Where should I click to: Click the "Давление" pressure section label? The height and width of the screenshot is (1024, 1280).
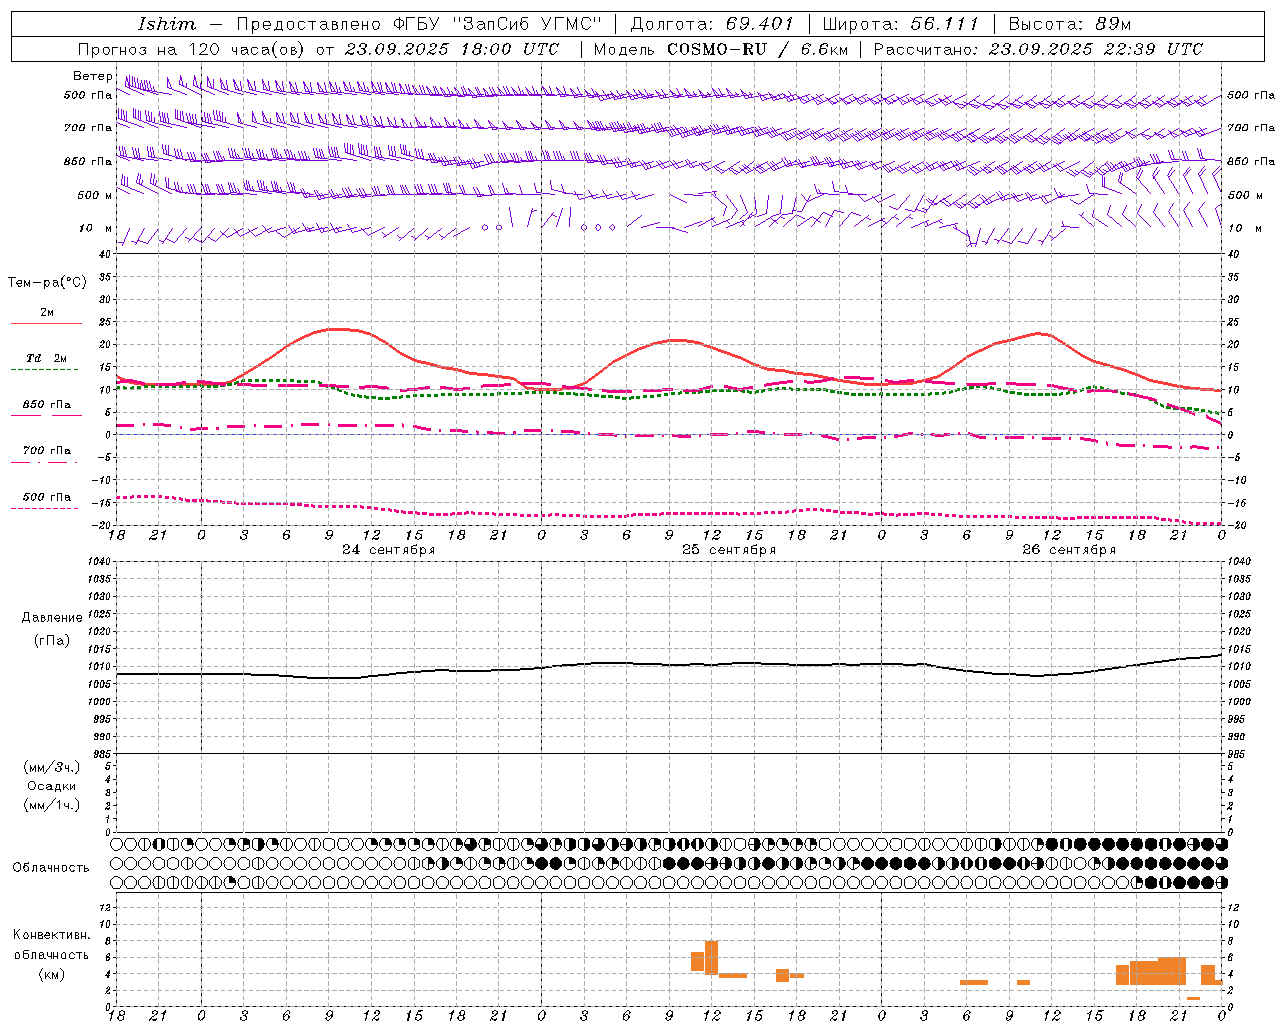pyautogui.click(x=52, y=618)
